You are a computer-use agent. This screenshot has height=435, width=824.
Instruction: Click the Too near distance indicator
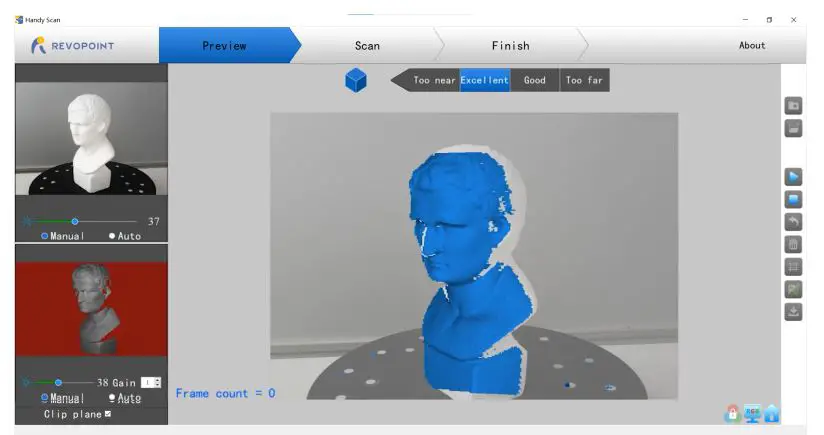(x=432, y=80)
